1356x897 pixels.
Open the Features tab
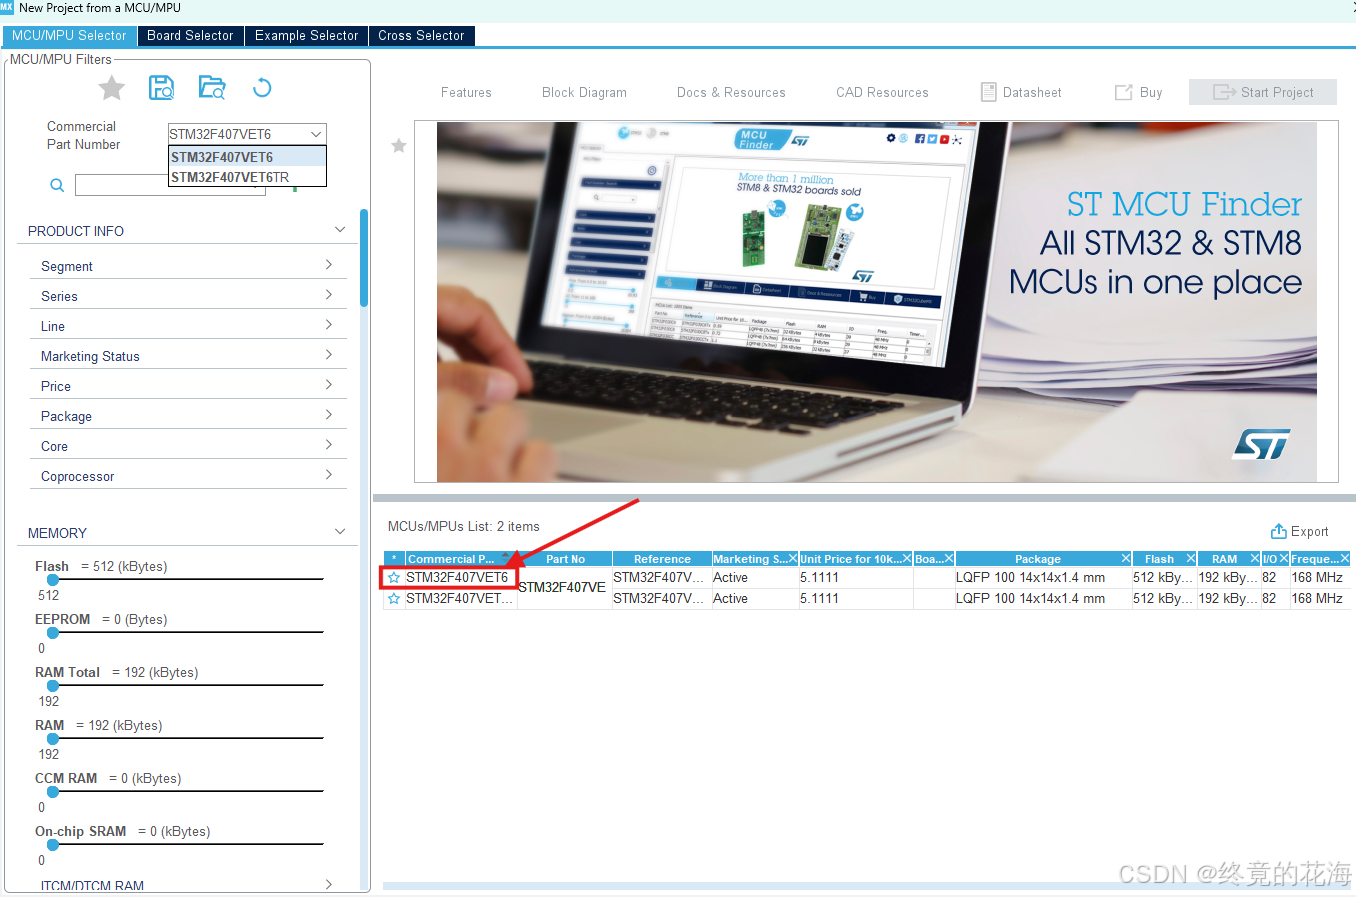click(x=466, y=92)
